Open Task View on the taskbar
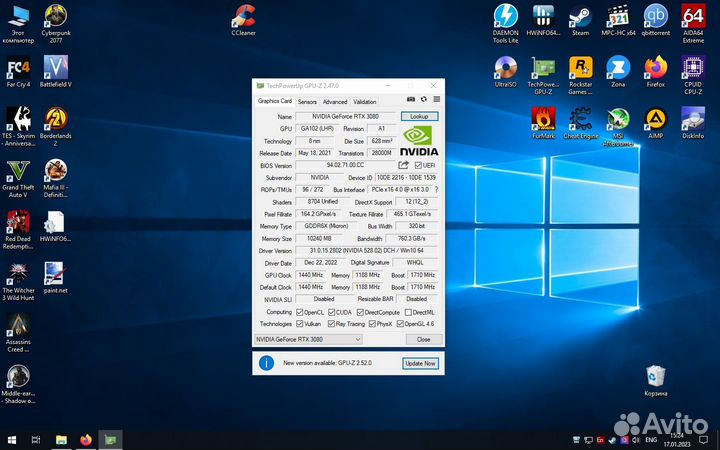Image resolution: width=720 pixels, height=450 pixels. pyautogui.click(x=36, y=440)
